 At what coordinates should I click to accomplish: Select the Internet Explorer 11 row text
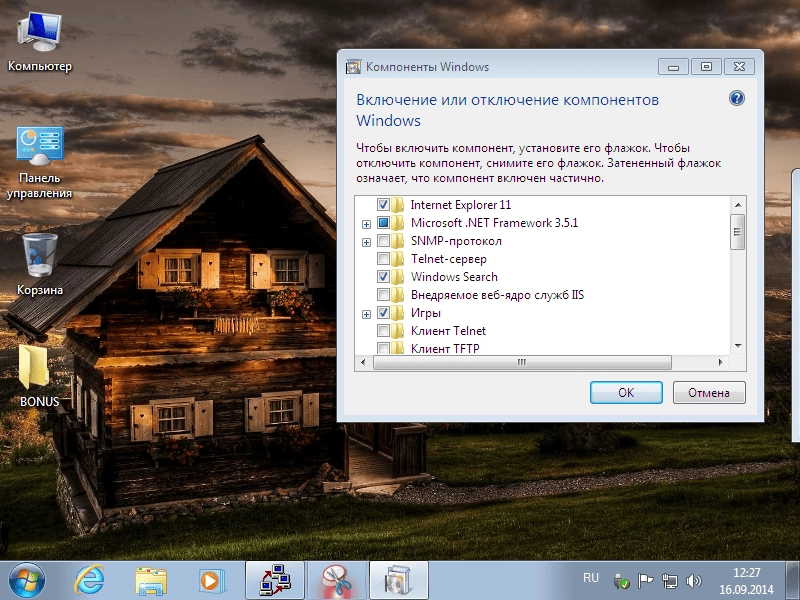coord(461,205)
